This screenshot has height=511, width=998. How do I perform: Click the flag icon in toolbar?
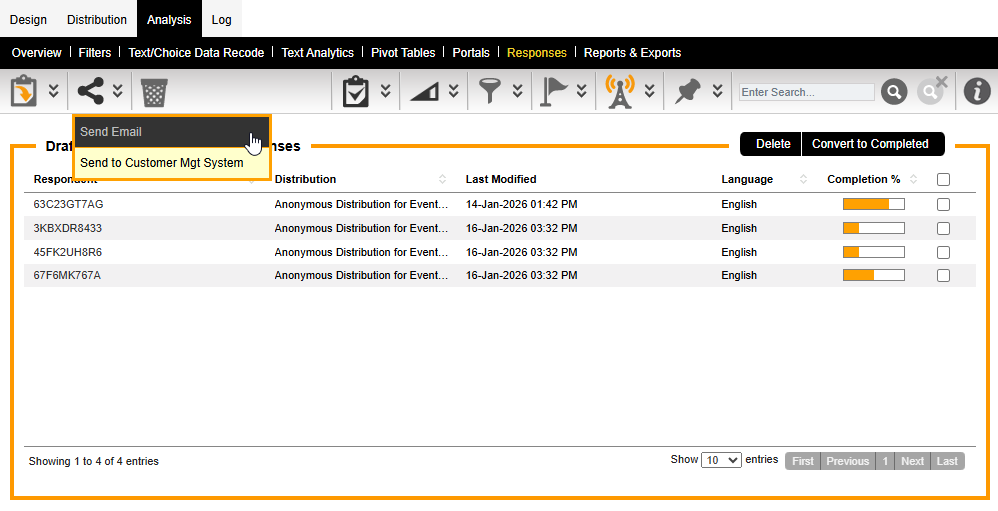(552, 92)
